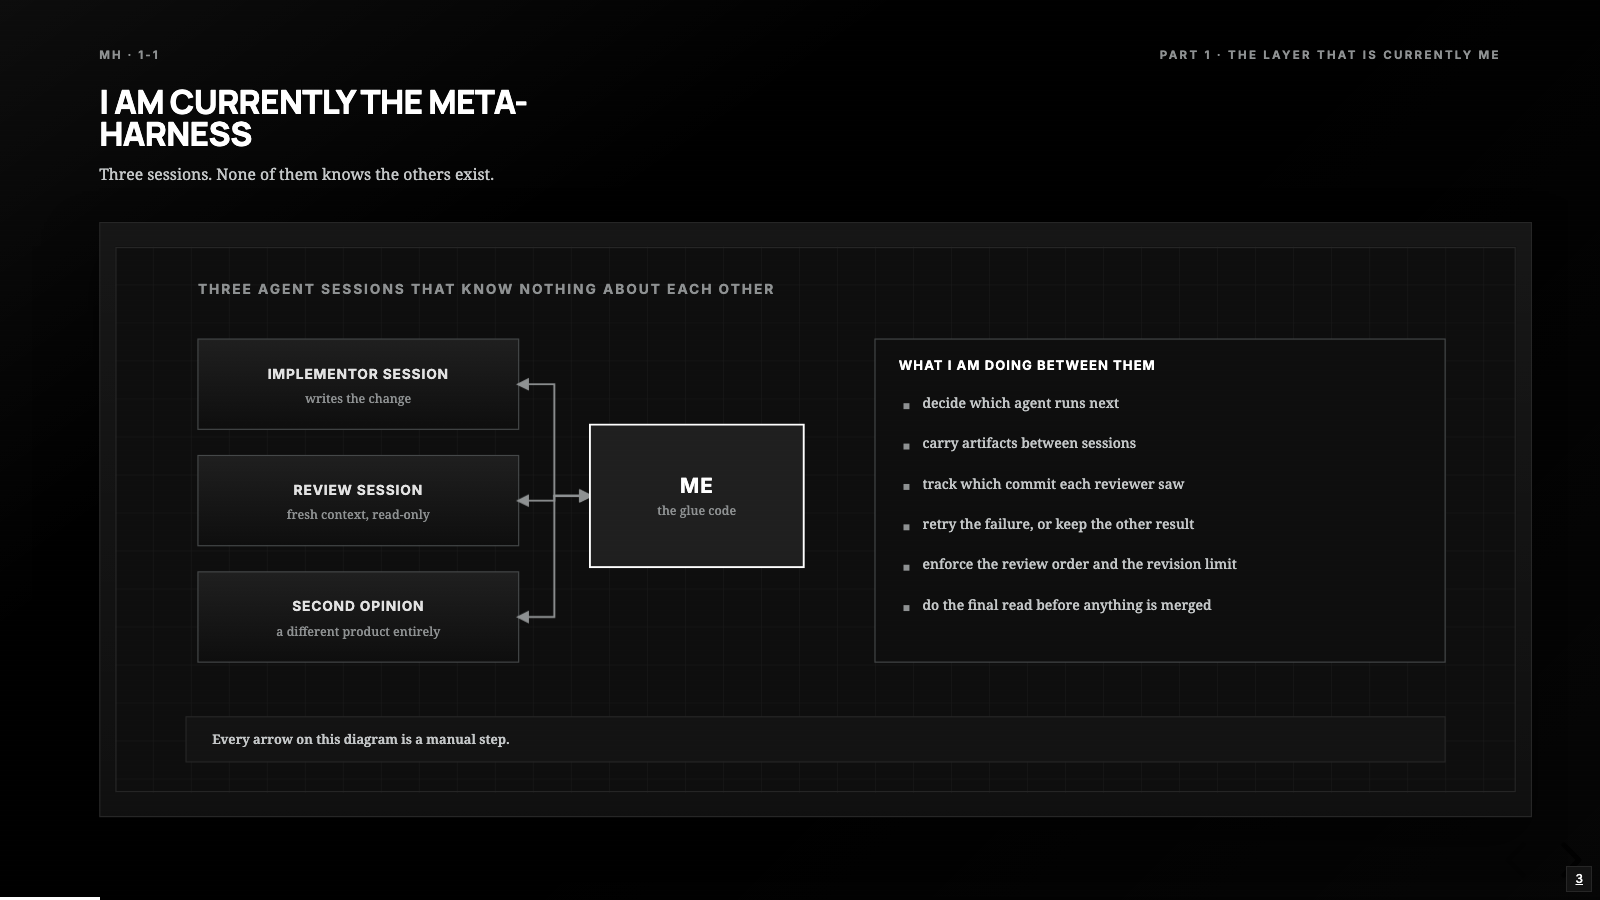Click bullet beside 'retry the failure' line
1600x900 pixels.
[x=907, y=527]
